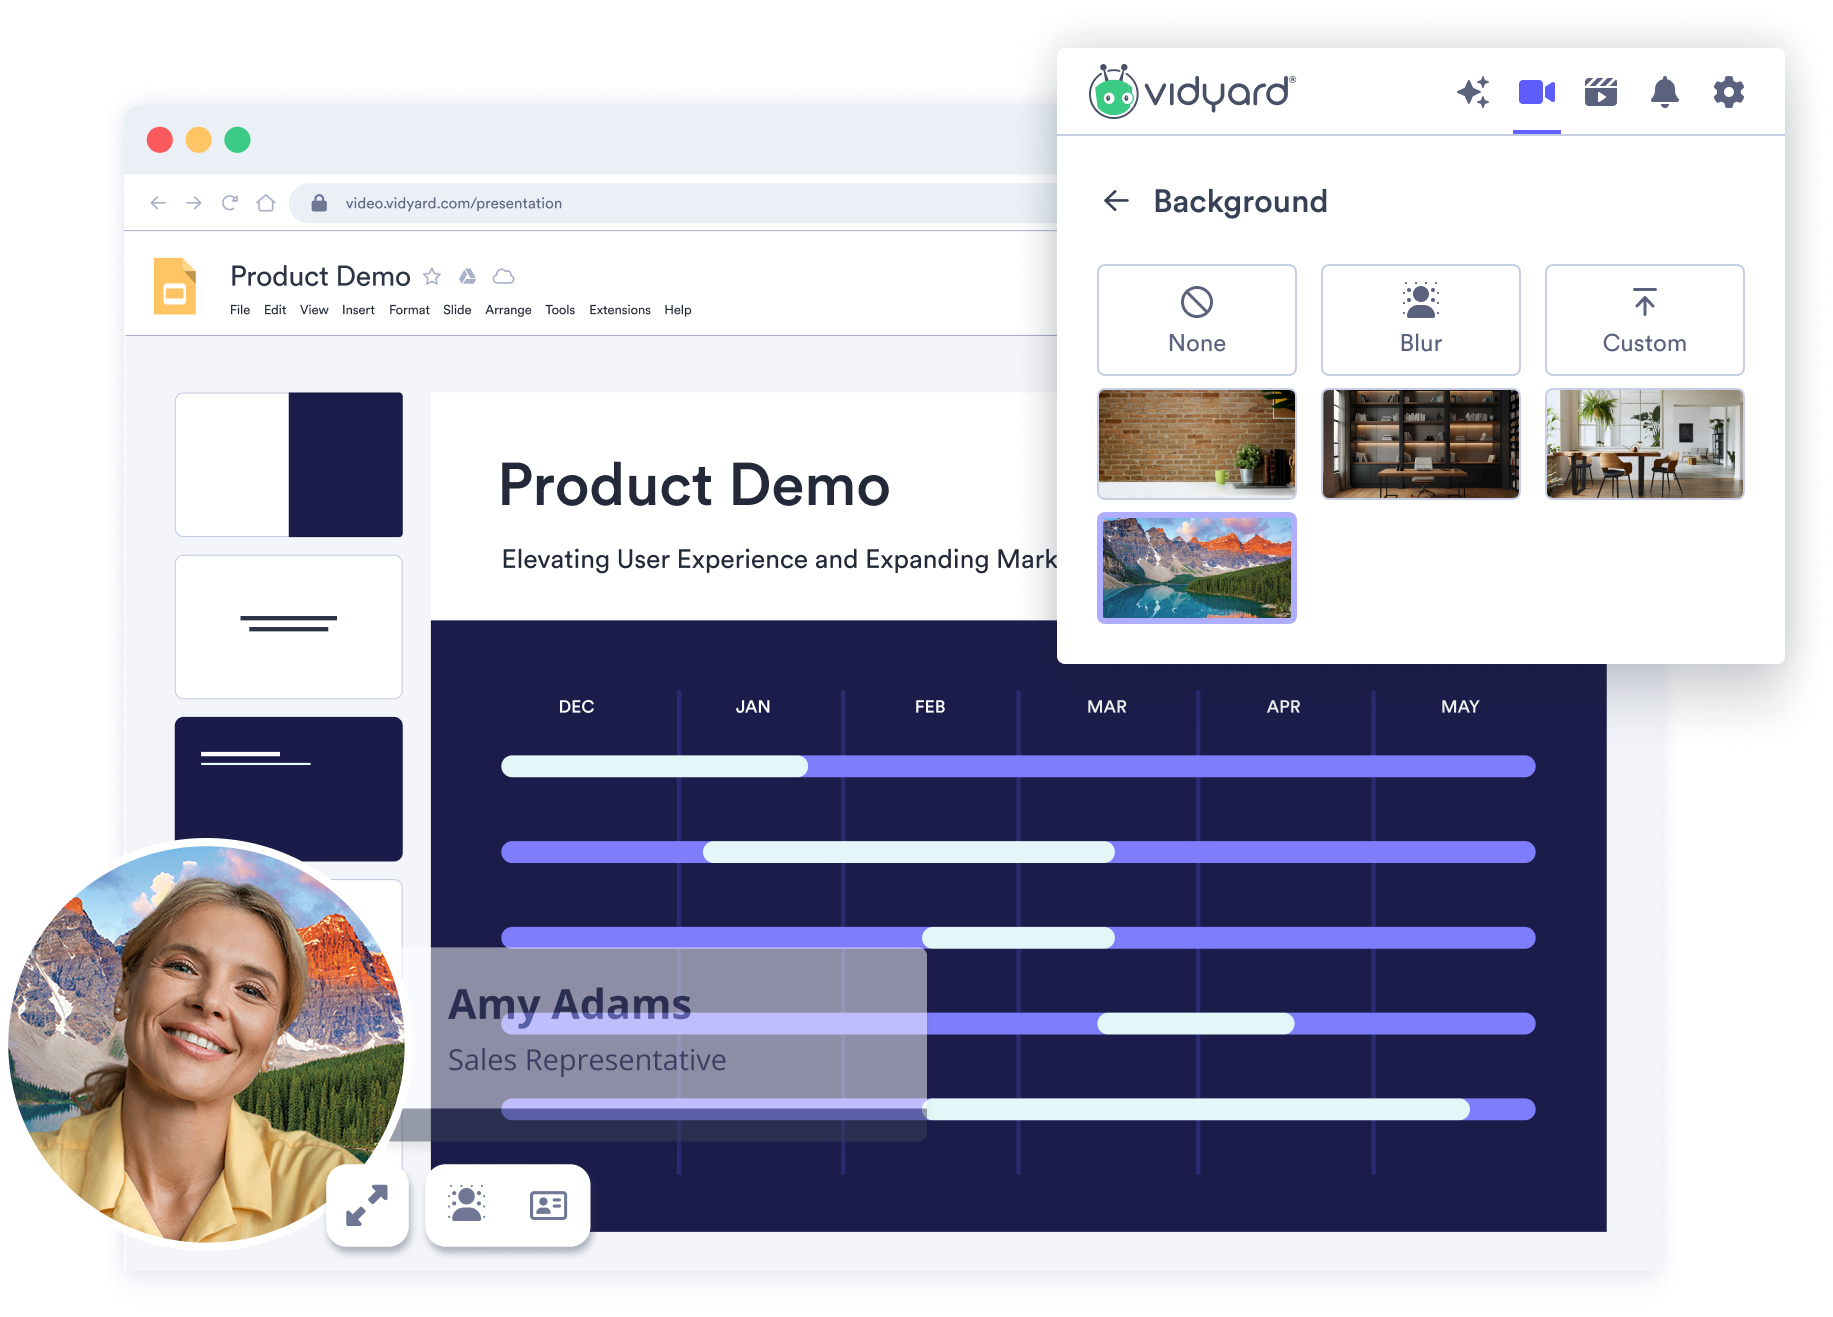The image size is (1833, 1317).
Task: Star the Product Demo presentation
Action: 432,276
